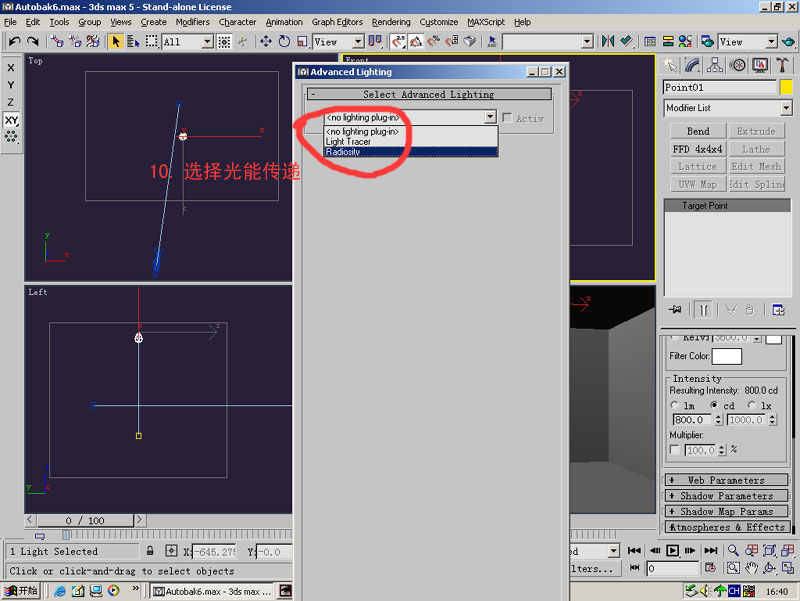Click the Point01 object color swatch
The image size is (800, 601).
(x=786, y=87)
